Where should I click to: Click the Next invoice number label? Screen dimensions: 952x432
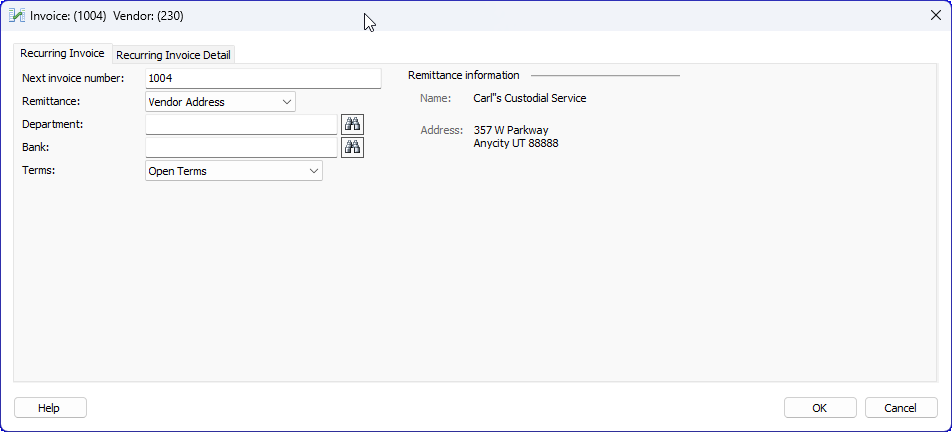click(73, 78)
